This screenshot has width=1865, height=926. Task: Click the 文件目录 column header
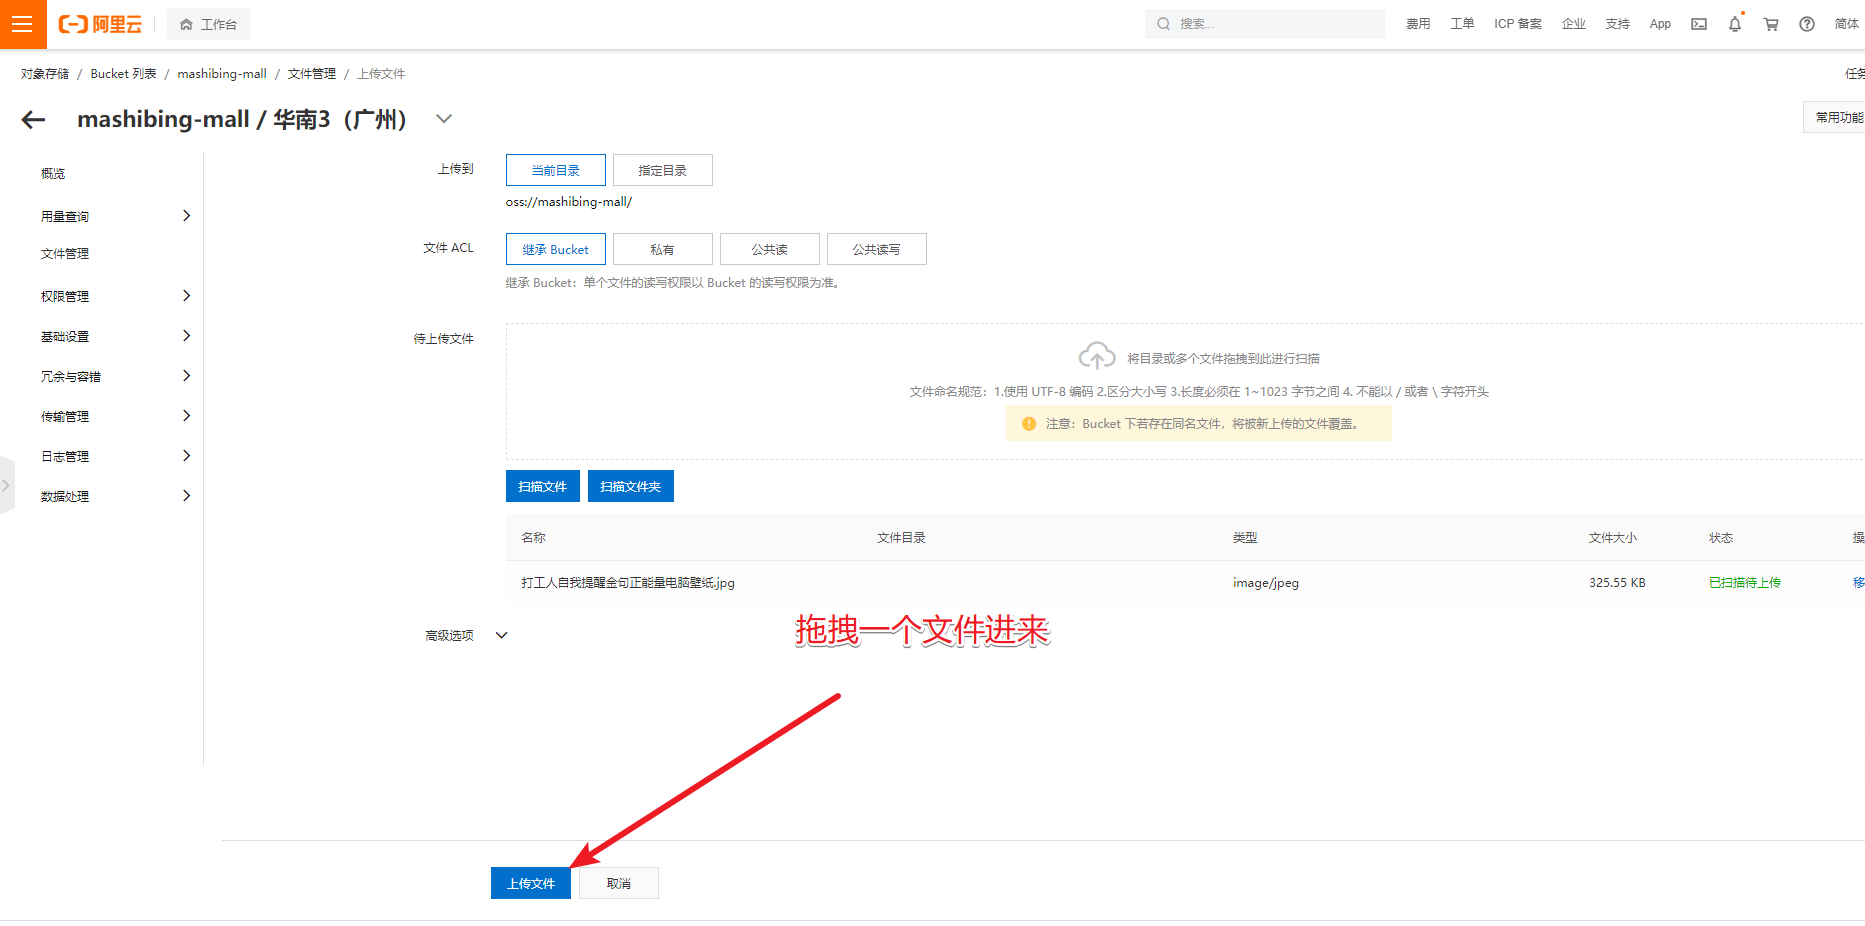(901, 538)
